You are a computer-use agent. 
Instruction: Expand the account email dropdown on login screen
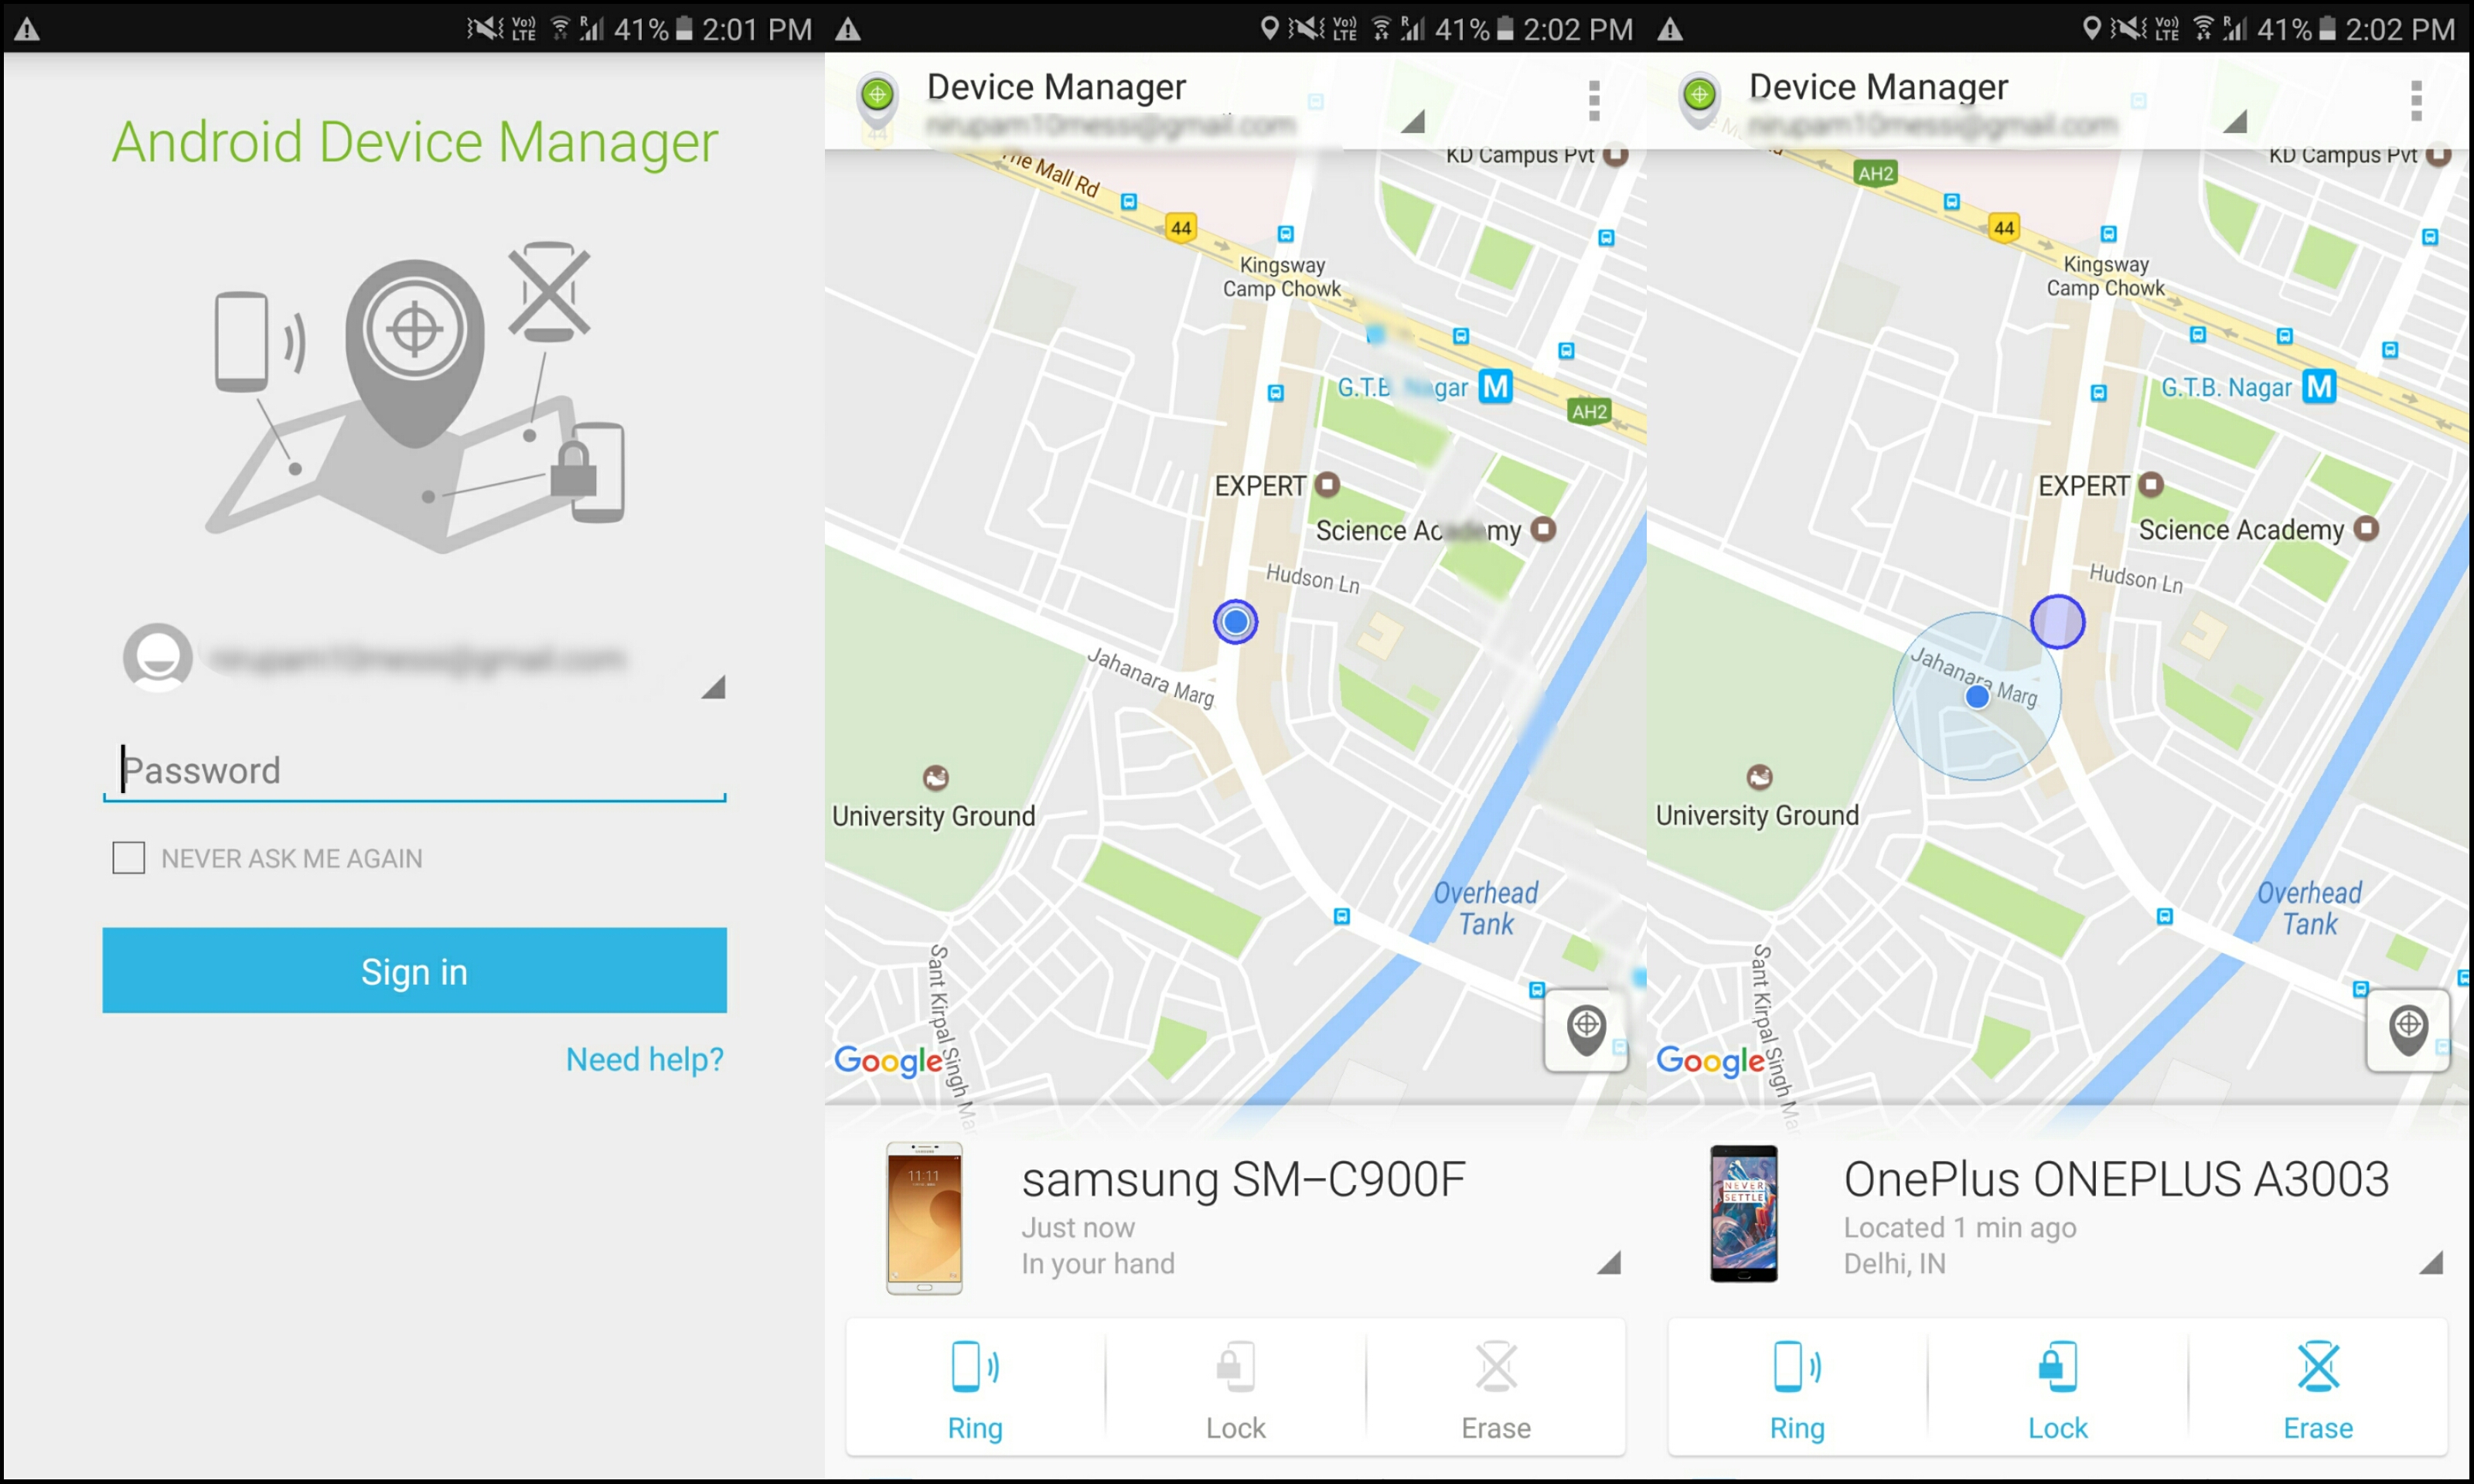[713, 687]
